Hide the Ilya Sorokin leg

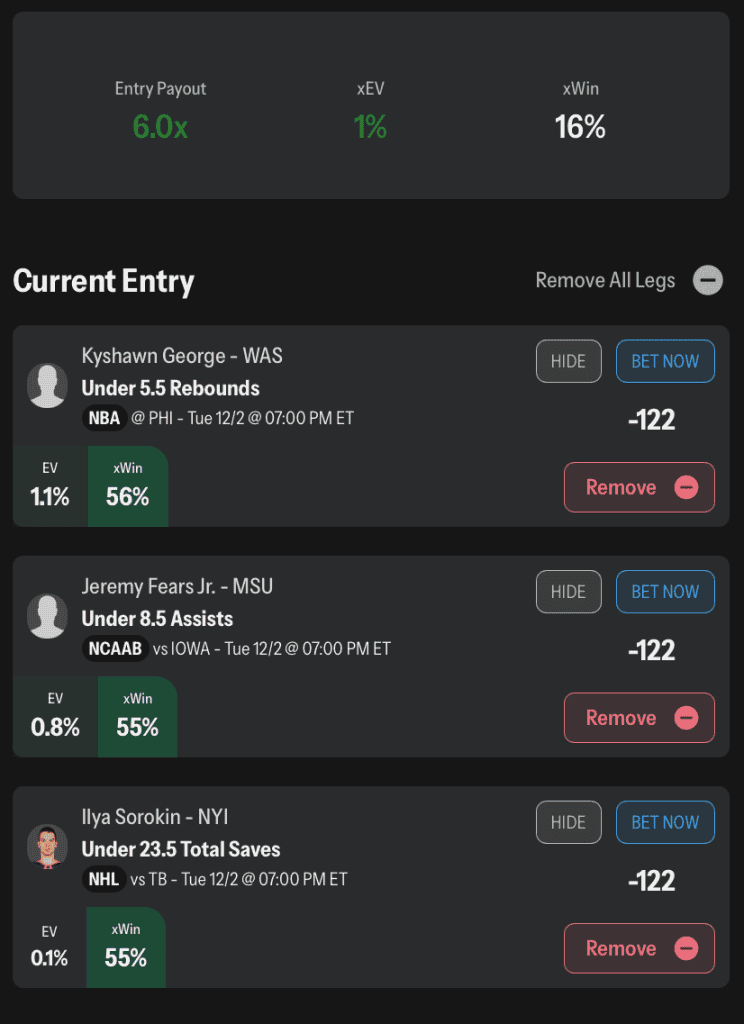[568, 822]
